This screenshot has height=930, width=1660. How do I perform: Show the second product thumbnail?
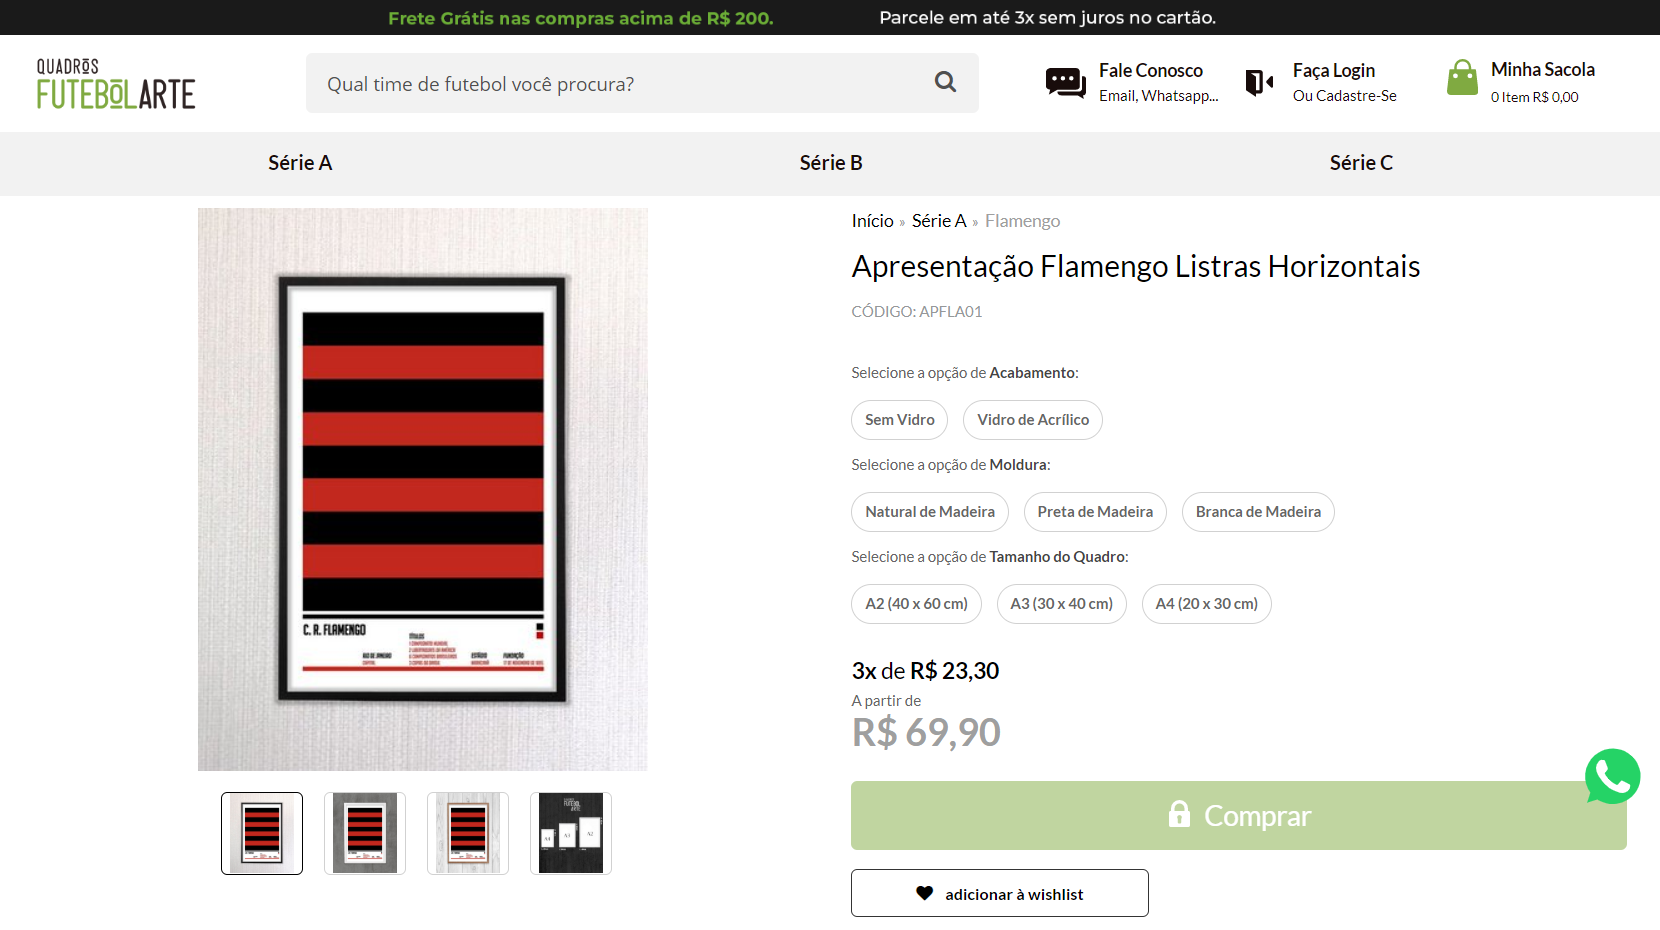365,833
